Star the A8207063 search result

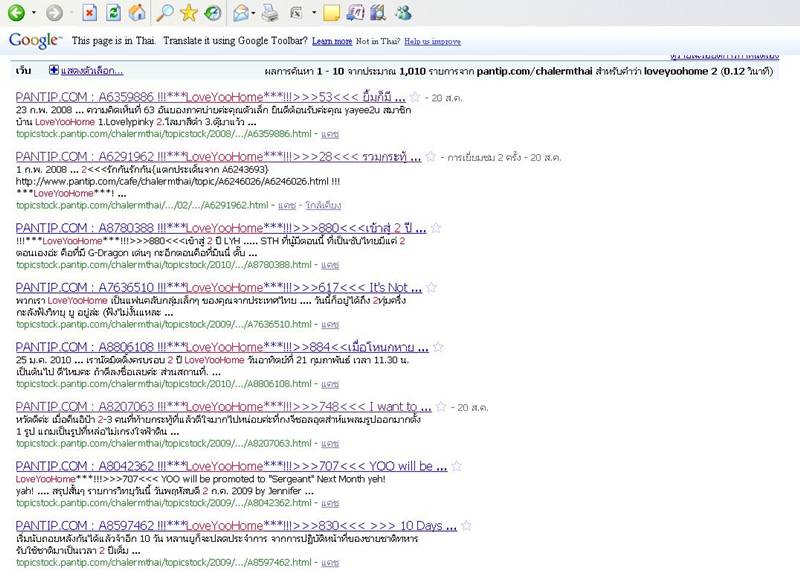click(441, 407)
